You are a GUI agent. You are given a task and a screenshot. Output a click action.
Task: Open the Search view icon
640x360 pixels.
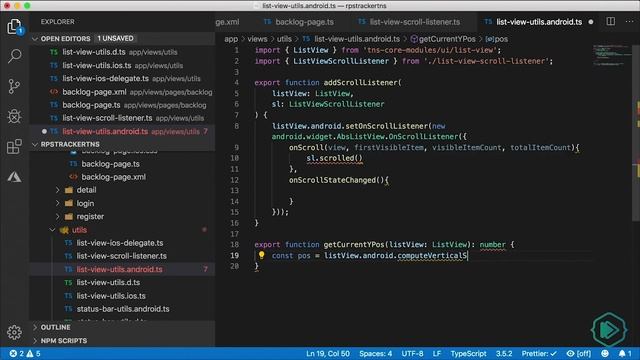(x=15, y=56)
